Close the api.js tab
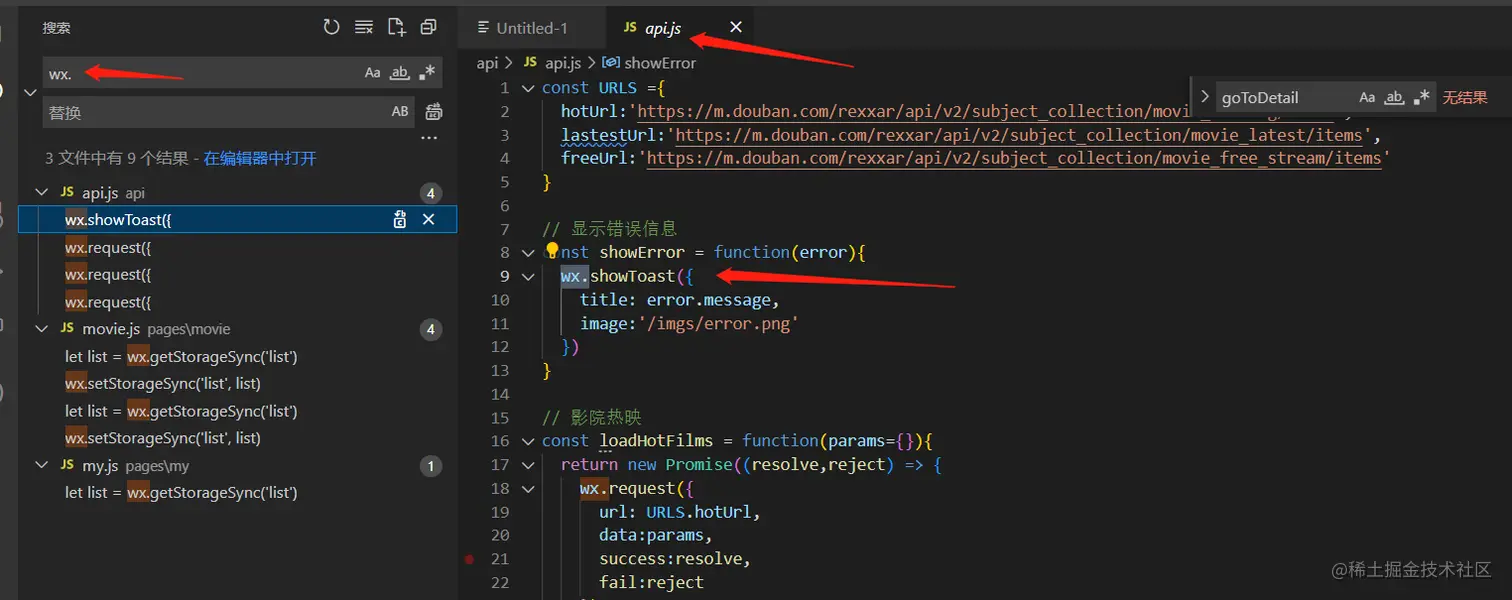 pyautogui.click(x=736, y=27)
